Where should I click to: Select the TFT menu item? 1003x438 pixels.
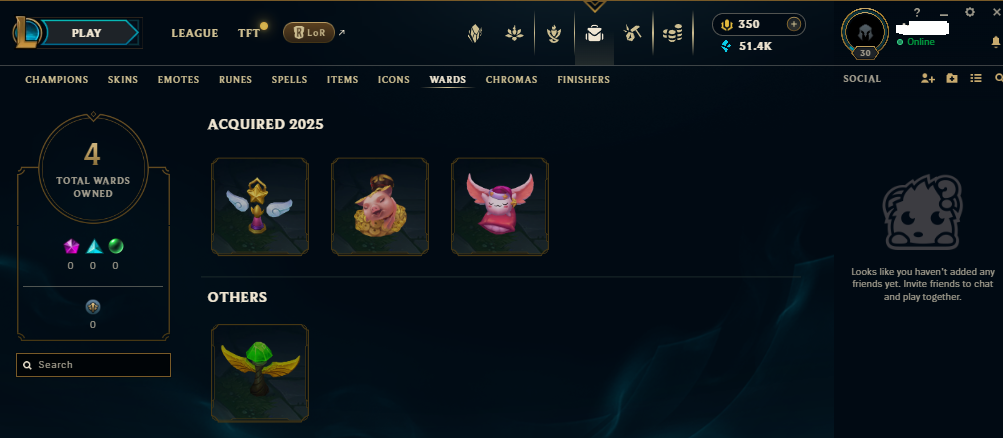[249, 33]
